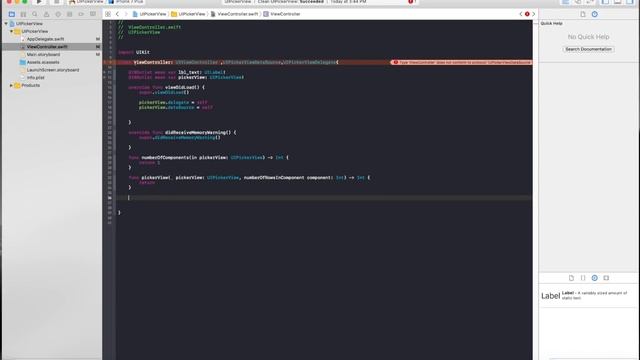This screenshot has height=360, width=640.
Task: Jump to next issue arrow
Action: pyautogui.click(x=533, y=14)
